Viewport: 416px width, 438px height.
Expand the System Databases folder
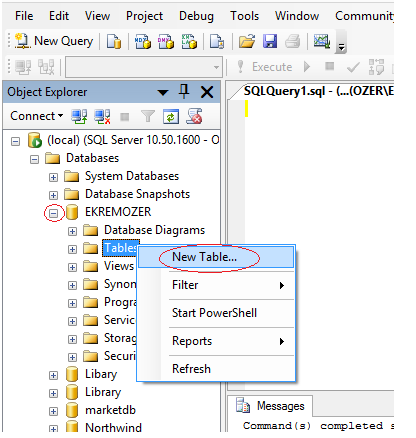(53, 177)
